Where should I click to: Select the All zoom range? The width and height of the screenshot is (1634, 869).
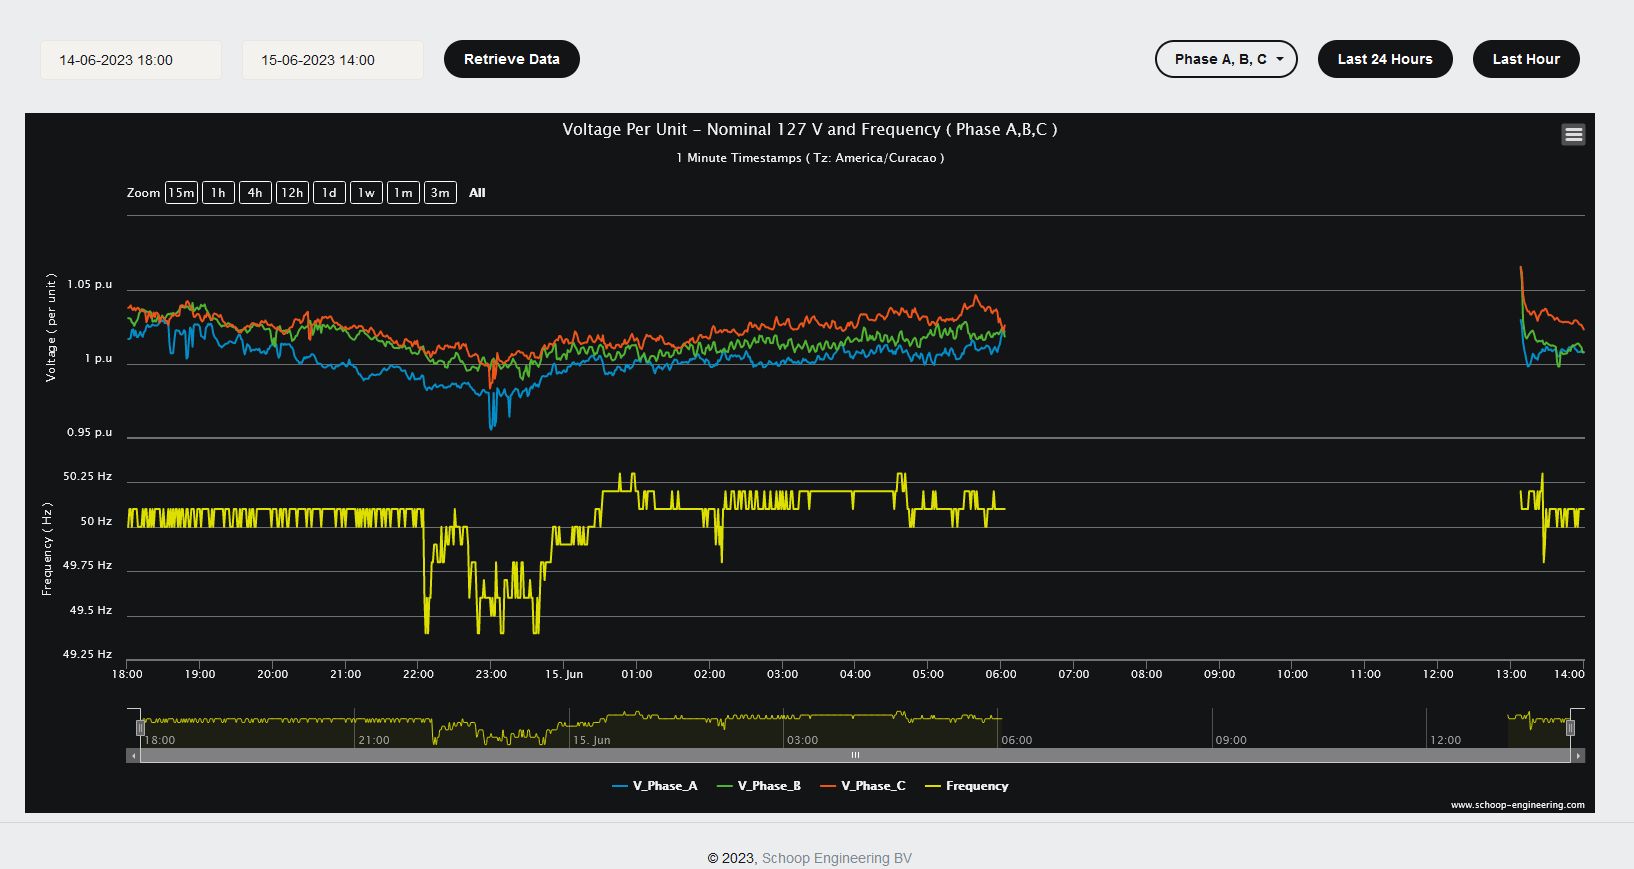tap(477, 193)
